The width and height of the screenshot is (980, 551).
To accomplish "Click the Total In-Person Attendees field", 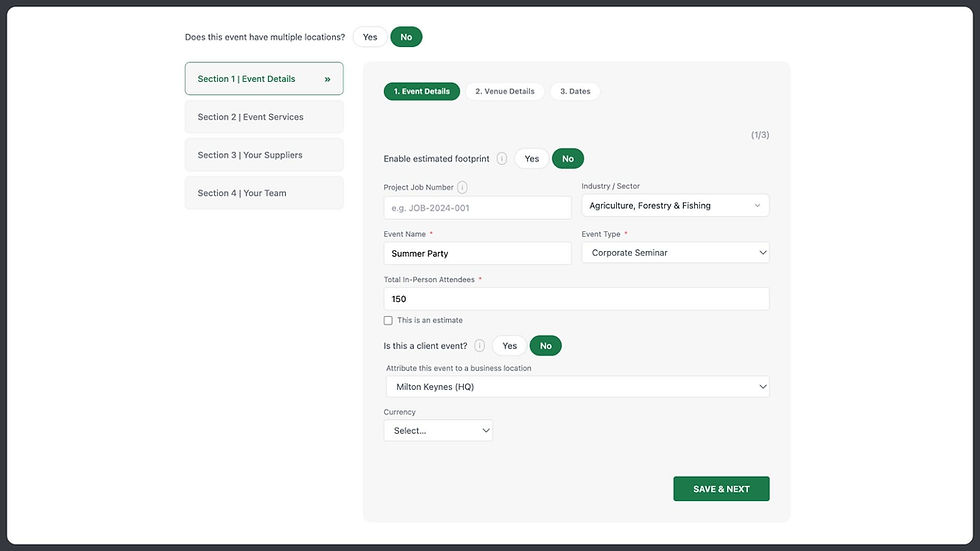I will [576, 299].
